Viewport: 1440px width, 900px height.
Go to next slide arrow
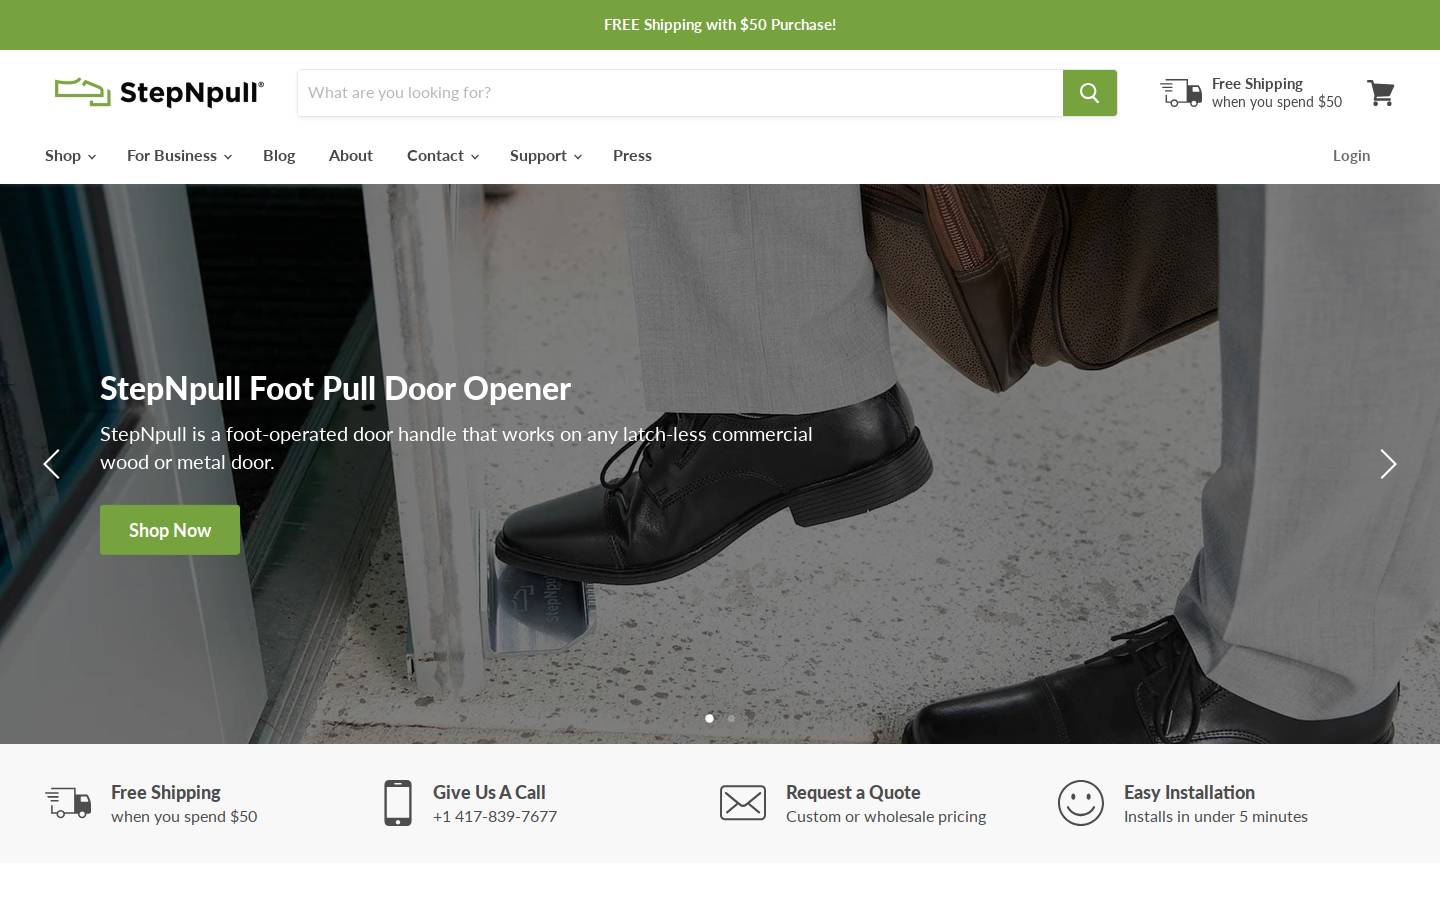[1388, 464]
